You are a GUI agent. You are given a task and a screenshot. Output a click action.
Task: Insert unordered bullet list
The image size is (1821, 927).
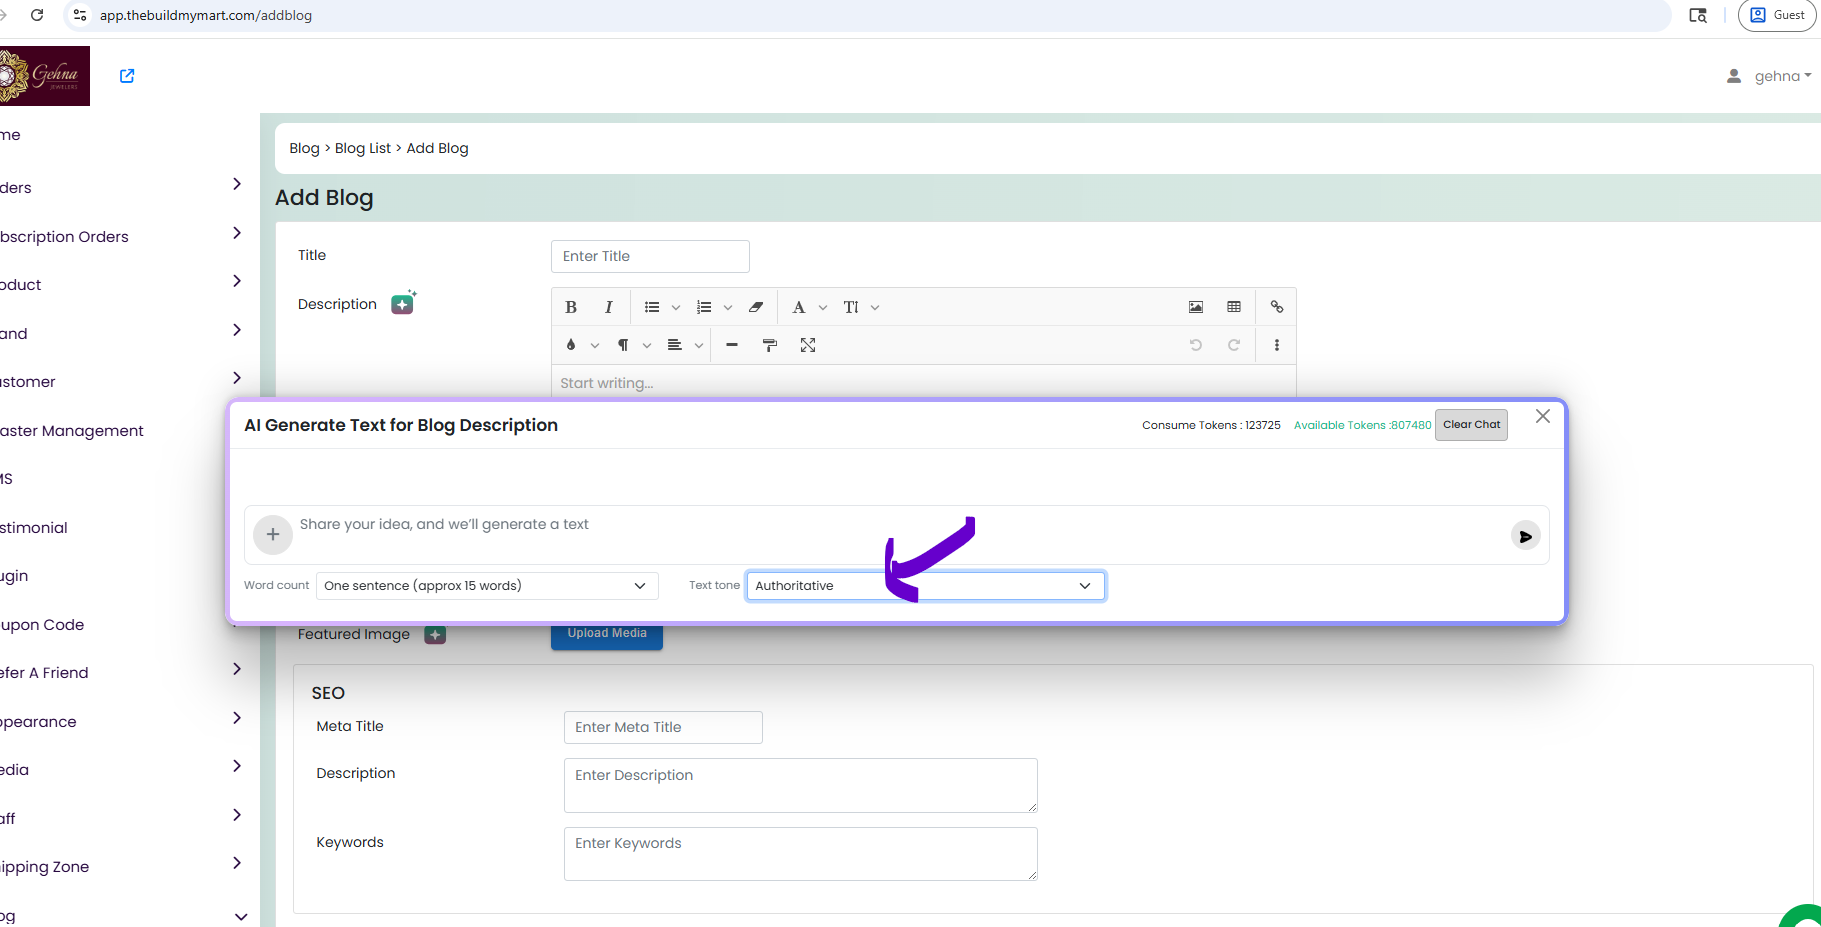click(652, 307)
